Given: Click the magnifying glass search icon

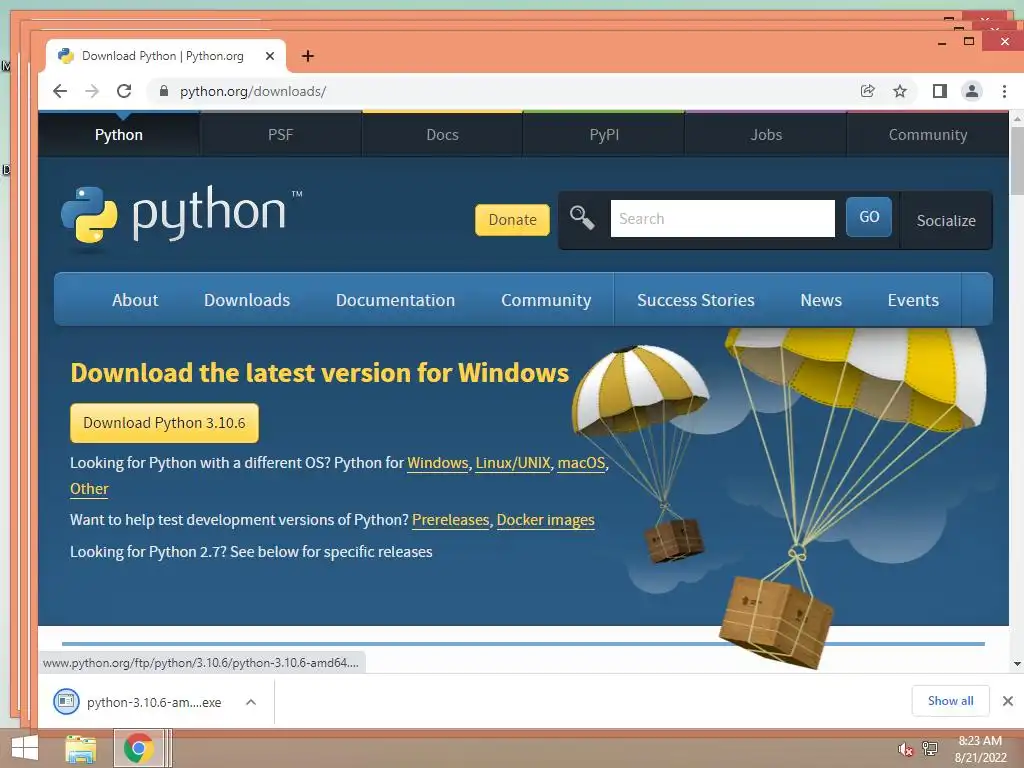Looking at the screenshot, I should coord(582,217).
